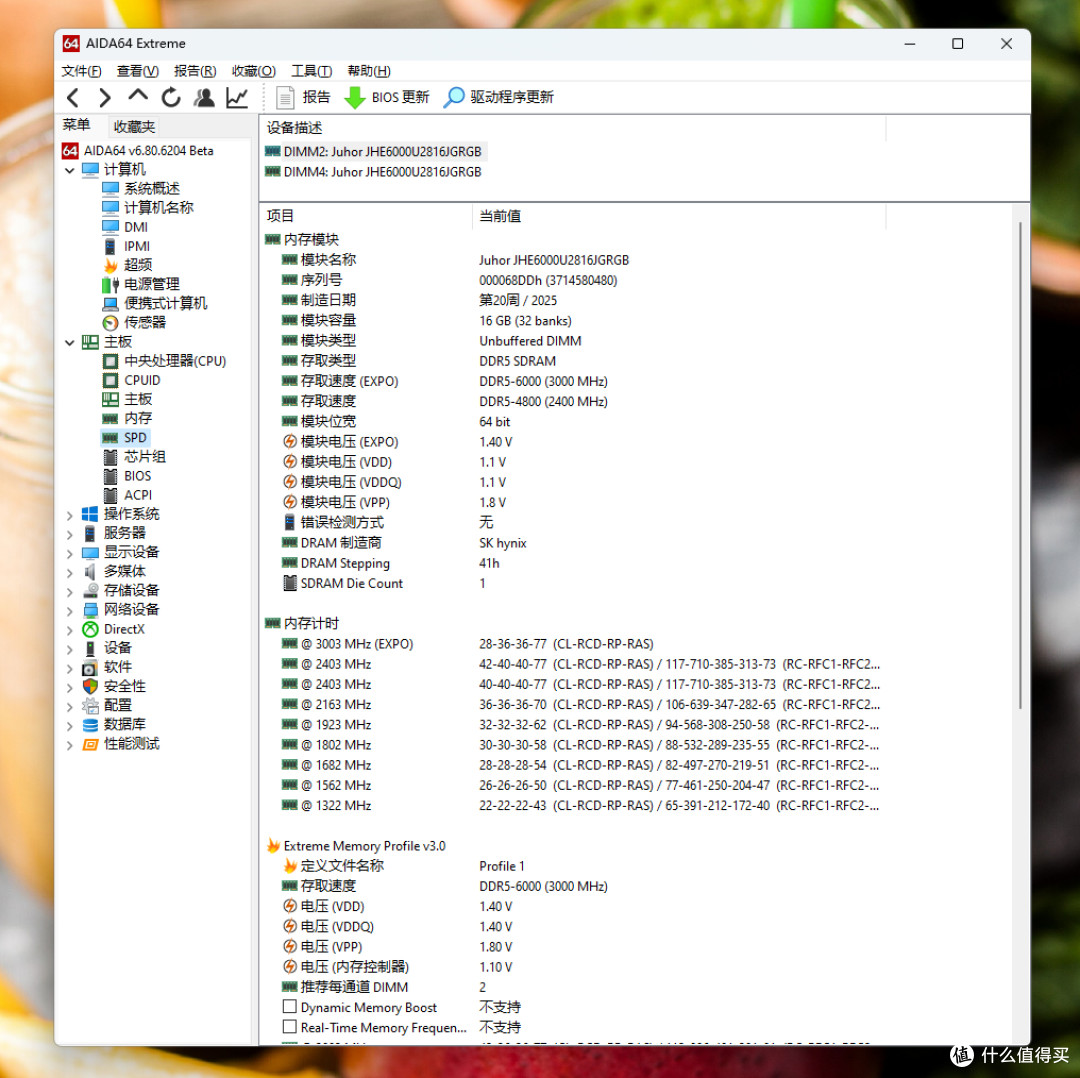Viewport: 1080px width, 1078px height.
Task: Click the 安全性 shield icon
Action: pos(90,687)
